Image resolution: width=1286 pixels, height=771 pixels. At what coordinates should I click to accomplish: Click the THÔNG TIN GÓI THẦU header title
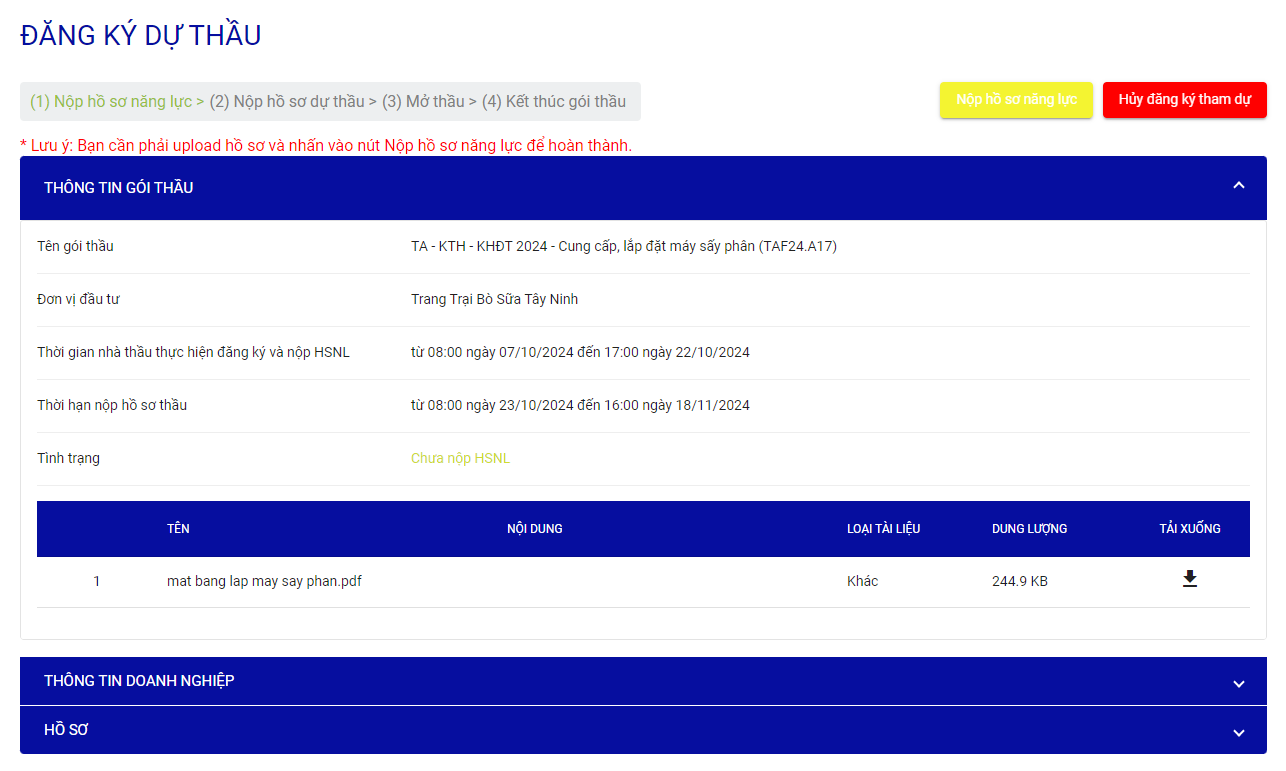[x=119, y=188]
